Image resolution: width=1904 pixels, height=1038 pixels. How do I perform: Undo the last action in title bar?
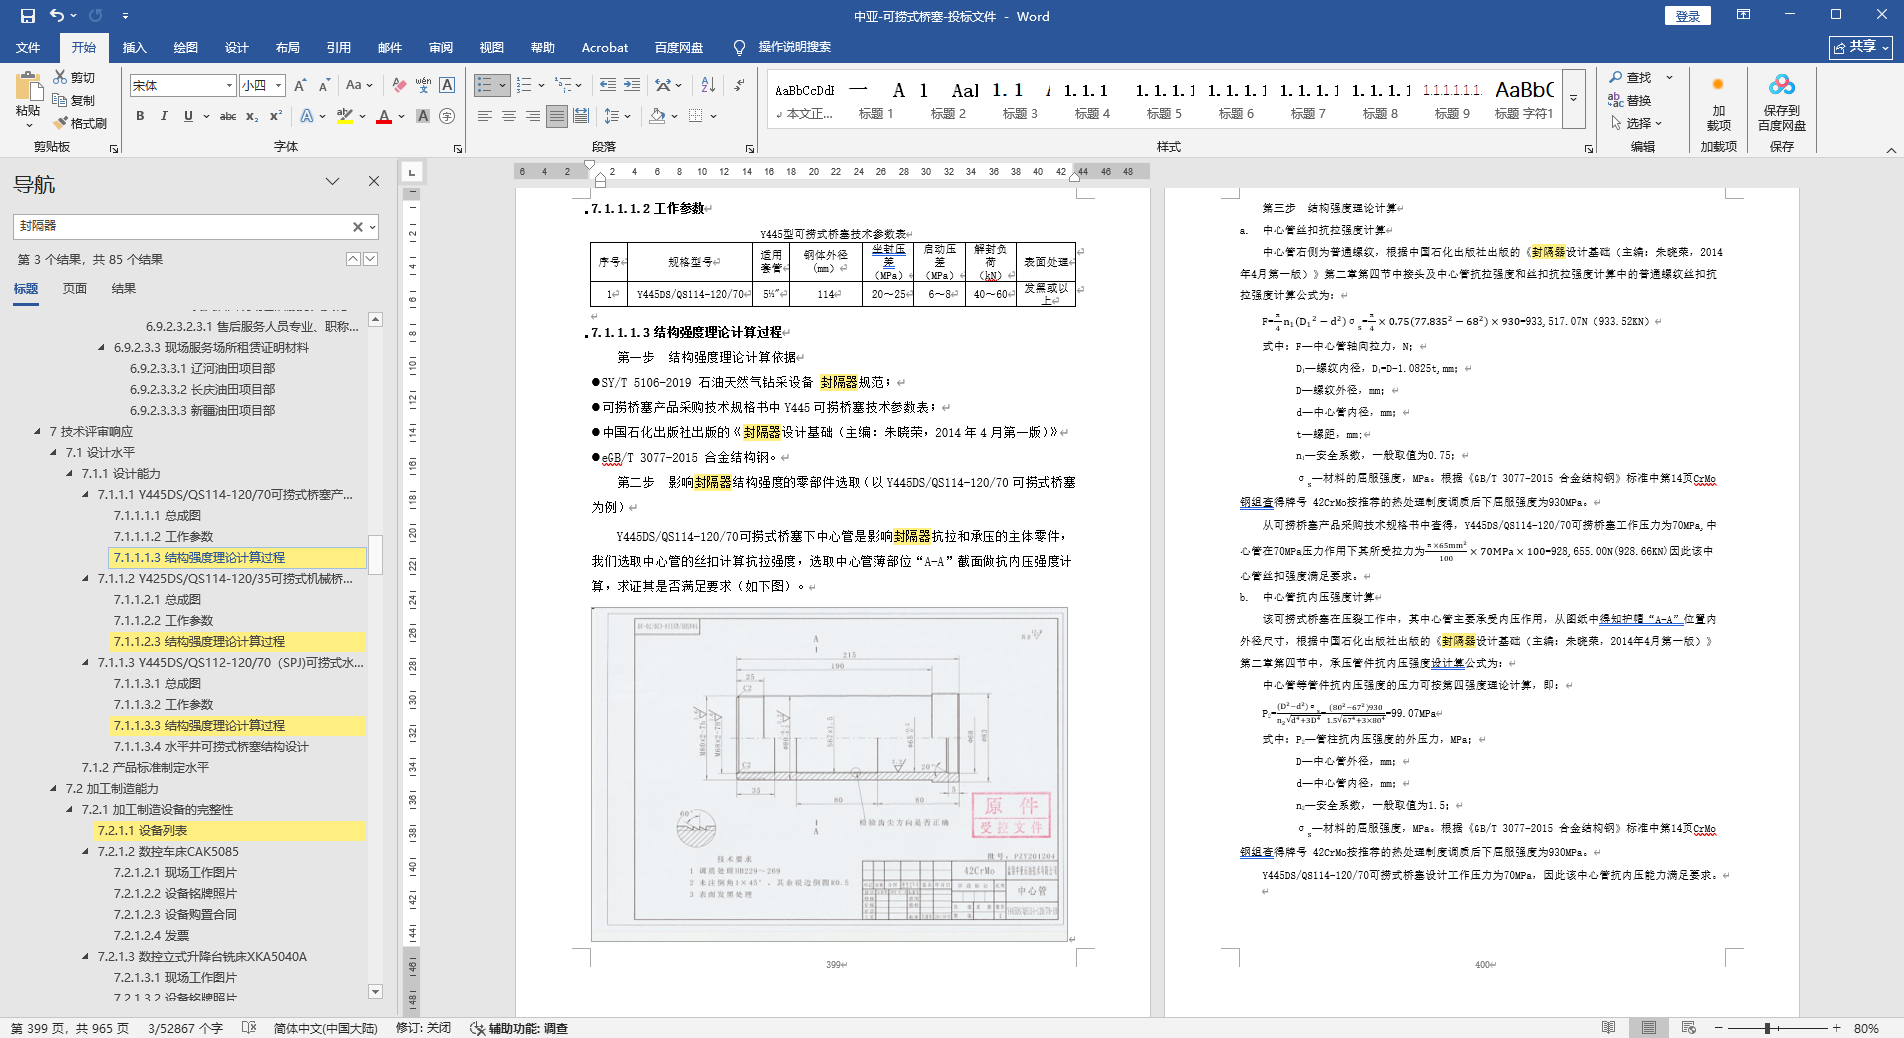click(x=57, y=16)
